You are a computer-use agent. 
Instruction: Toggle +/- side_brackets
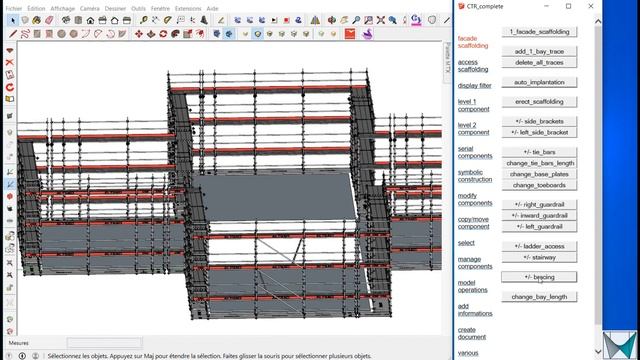(539, 121)
